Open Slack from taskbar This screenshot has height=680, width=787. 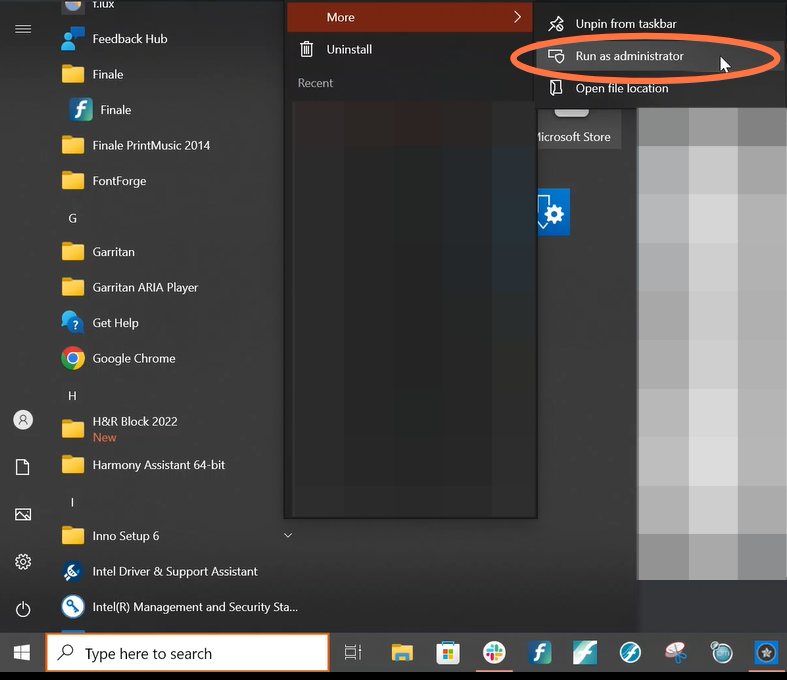(494, 653)
